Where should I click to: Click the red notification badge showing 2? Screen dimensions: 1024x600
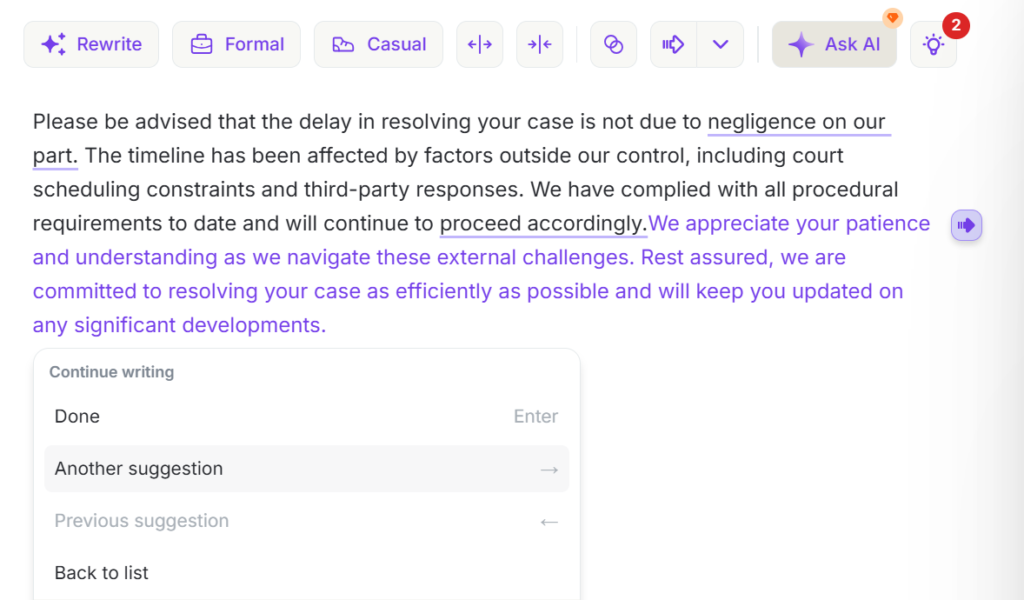click(956, 25)
